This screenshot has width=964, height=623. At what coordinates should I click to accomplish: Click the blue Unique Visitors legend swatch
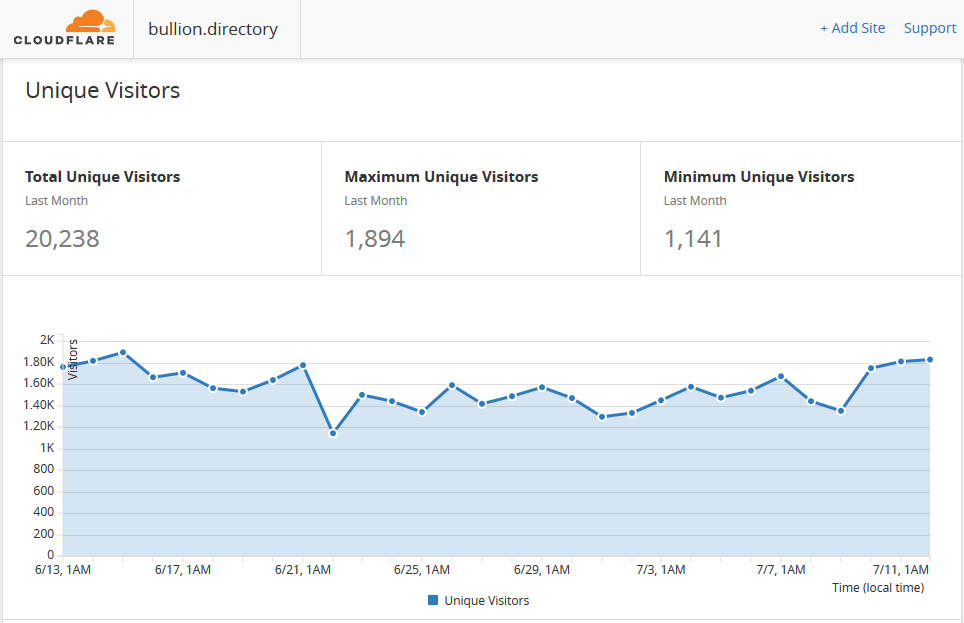click(x=433, y=600)
